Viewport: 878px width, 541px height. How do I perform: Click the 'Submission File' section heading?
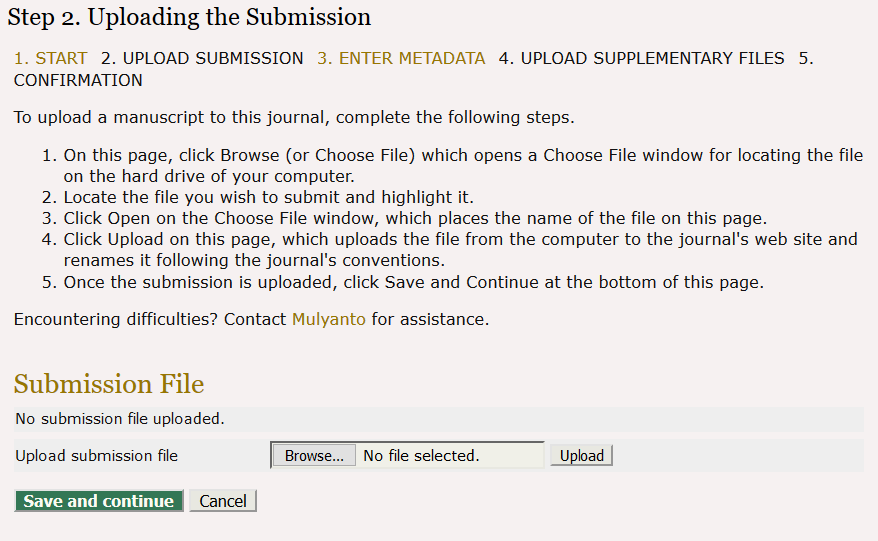coord(109,385)
